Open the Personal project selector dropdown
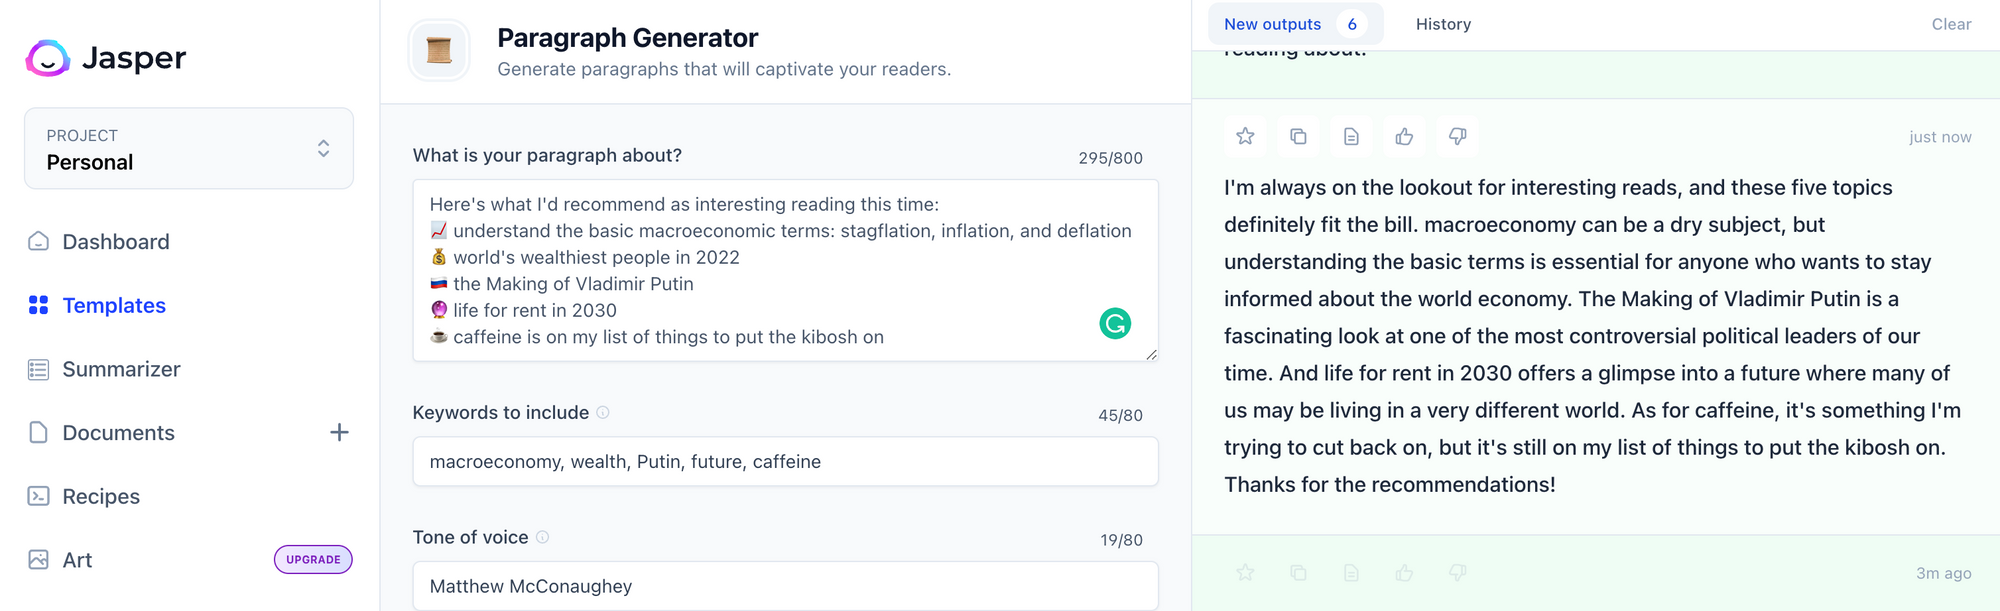 coord(189,148)
